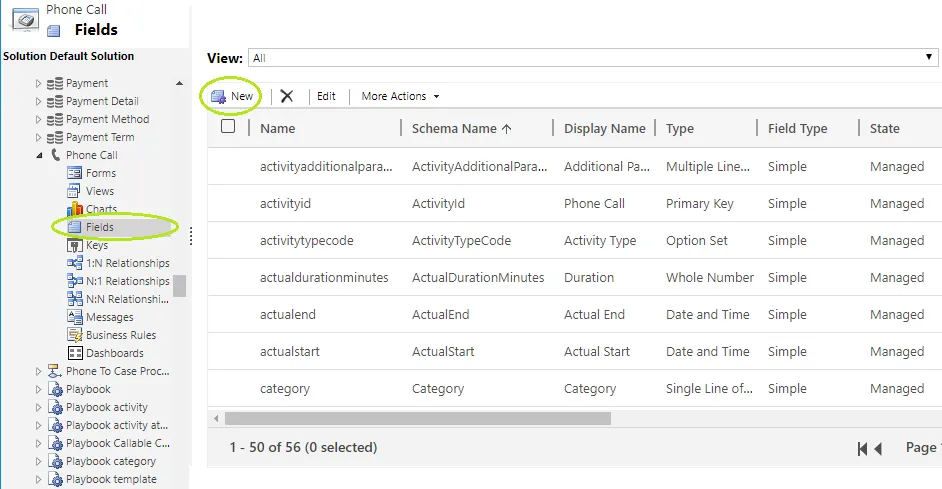Select the actualend field name

pos(288,314)
